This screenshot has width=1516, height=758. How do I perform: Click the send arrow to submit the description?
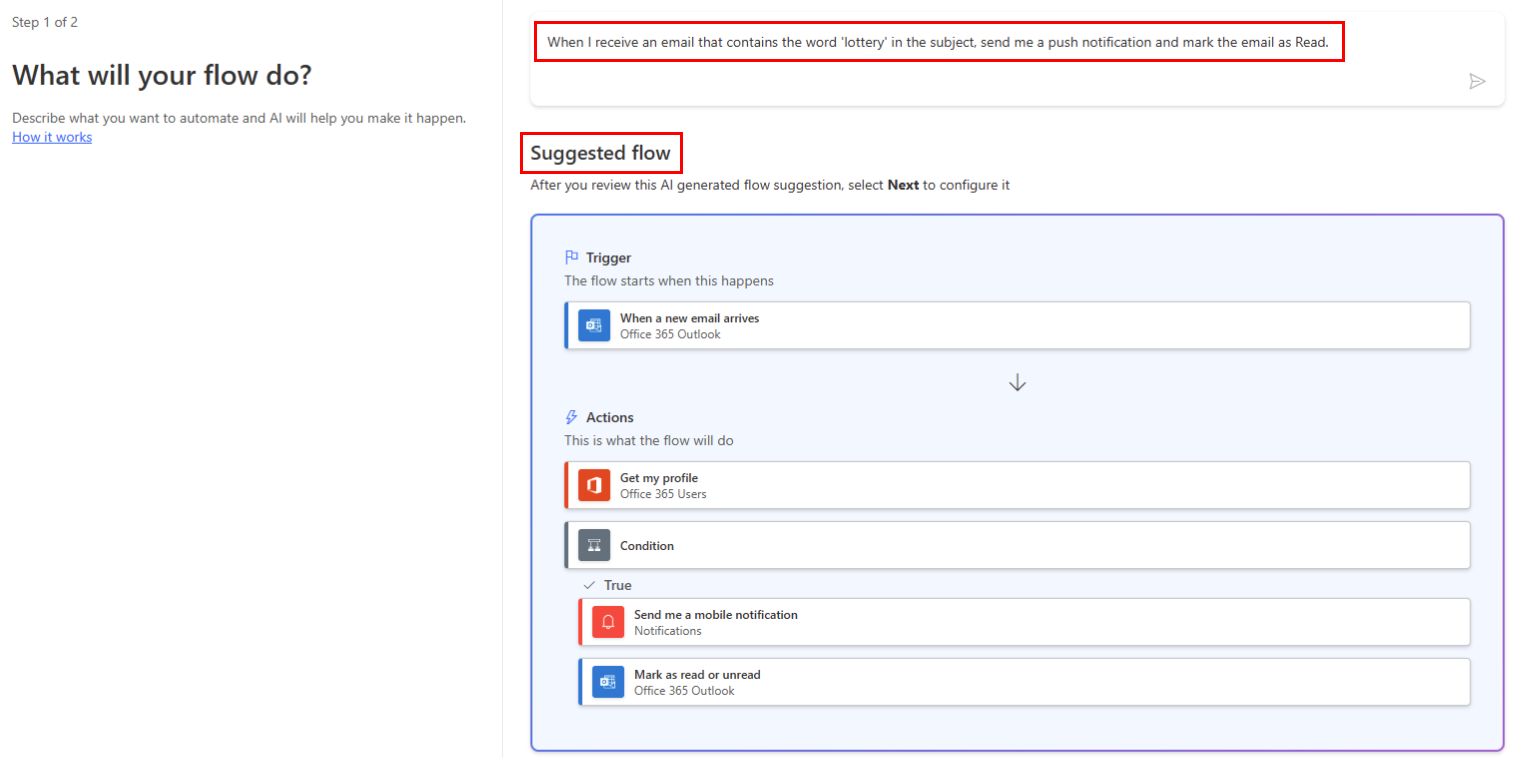pyautogui.click(x=1478, y=81)
